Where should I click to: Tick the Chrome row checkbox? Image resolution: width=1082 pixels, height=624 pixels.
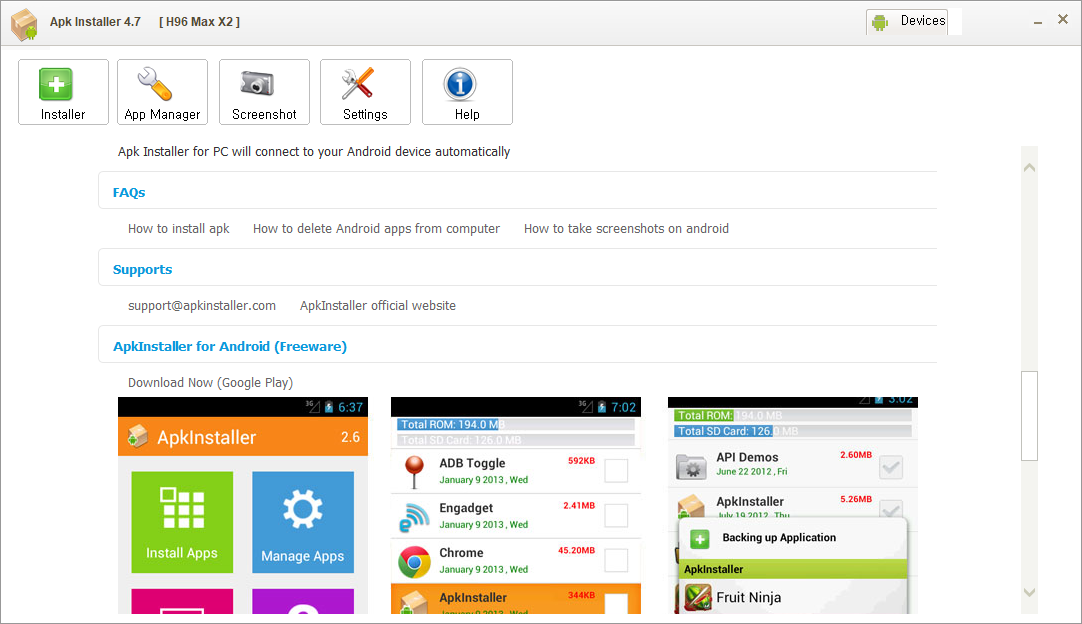pyautogui.click(x=616, y=560)
